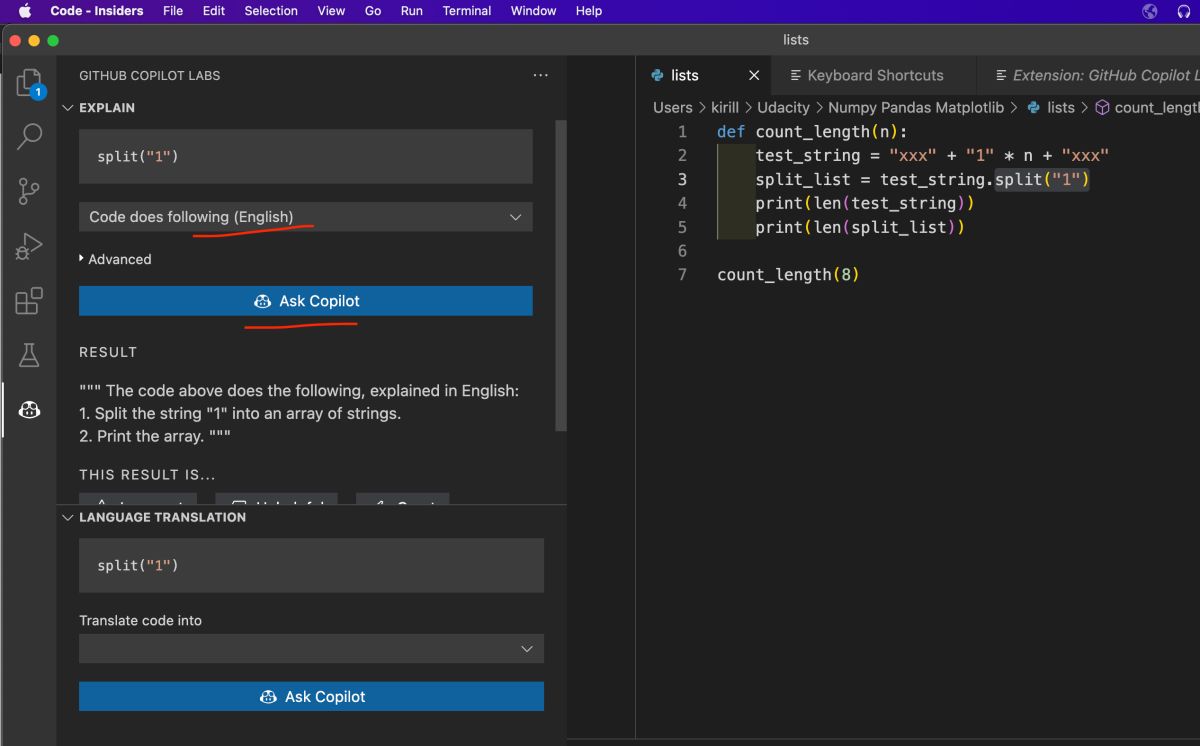
Task: Open the Code - Insiders app menu
Action: pos(97,11)
